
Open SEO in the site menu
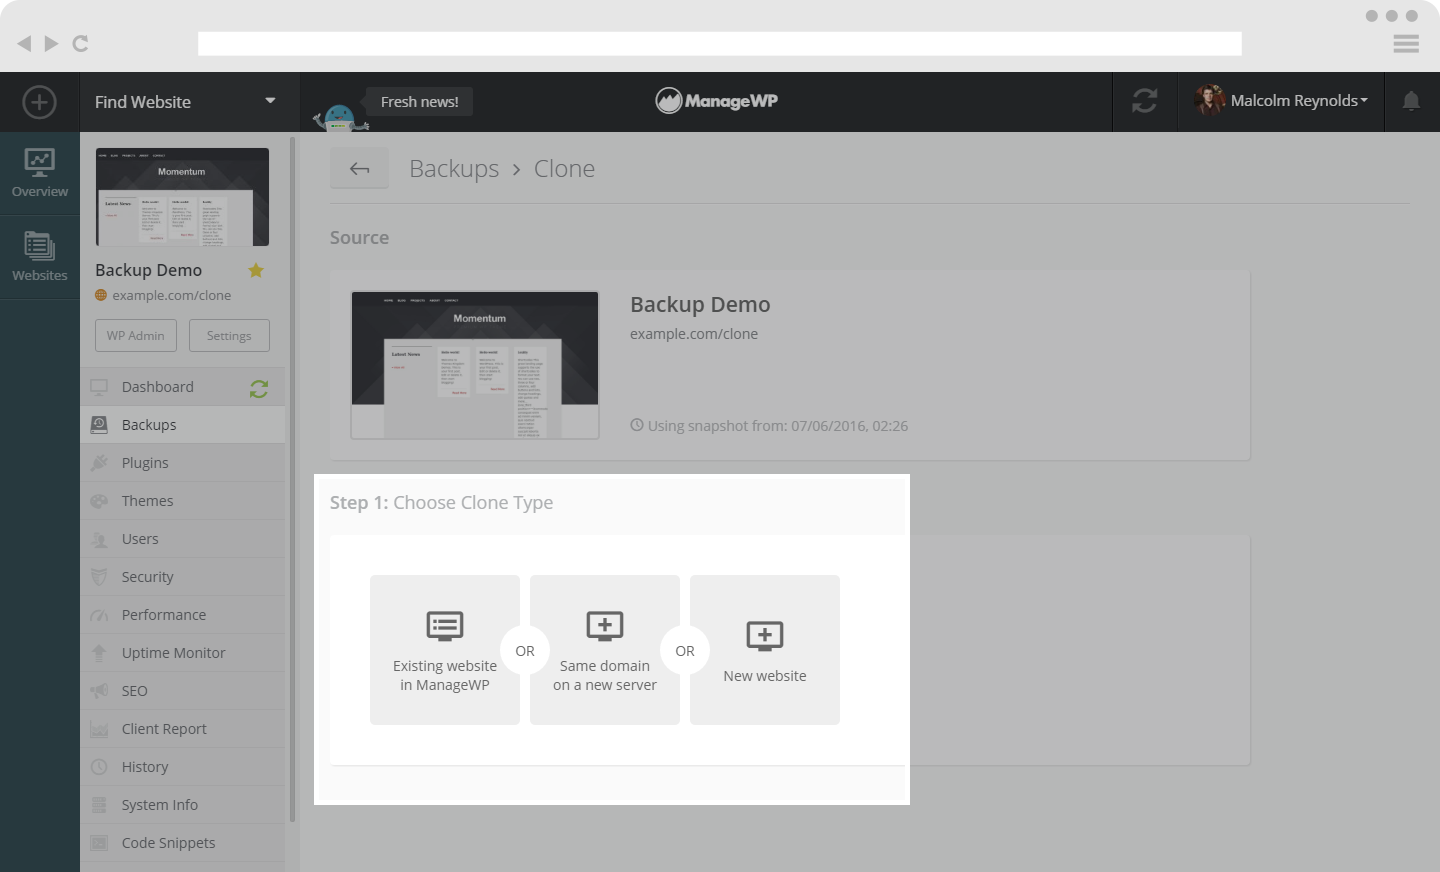click(182, 691)
